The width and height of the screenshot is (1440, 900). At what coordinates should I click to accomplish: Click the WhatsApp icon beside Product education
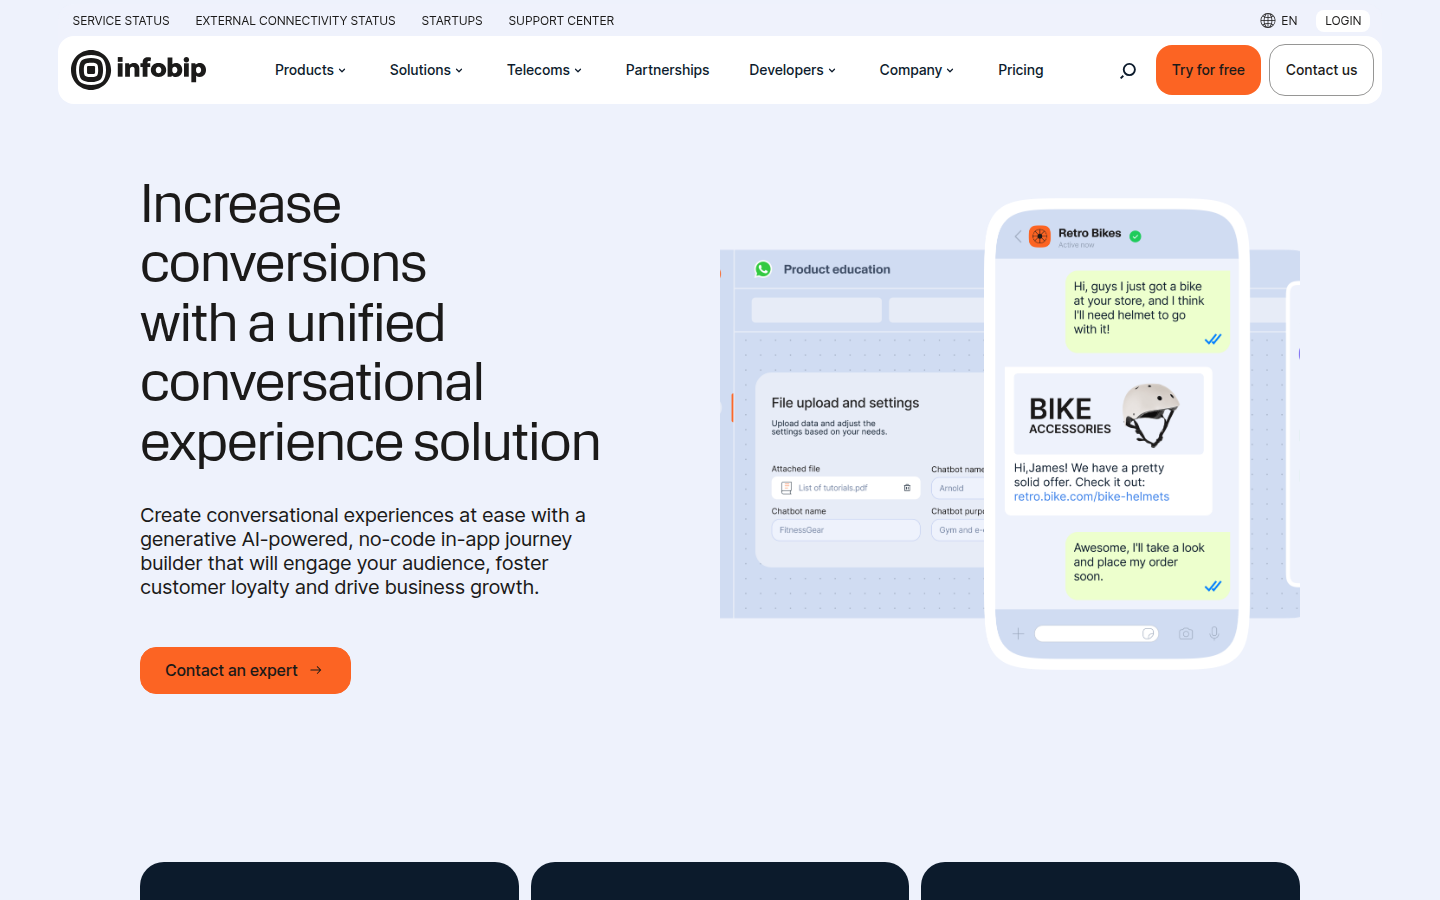pyautogui.click(x=763, y=269)
